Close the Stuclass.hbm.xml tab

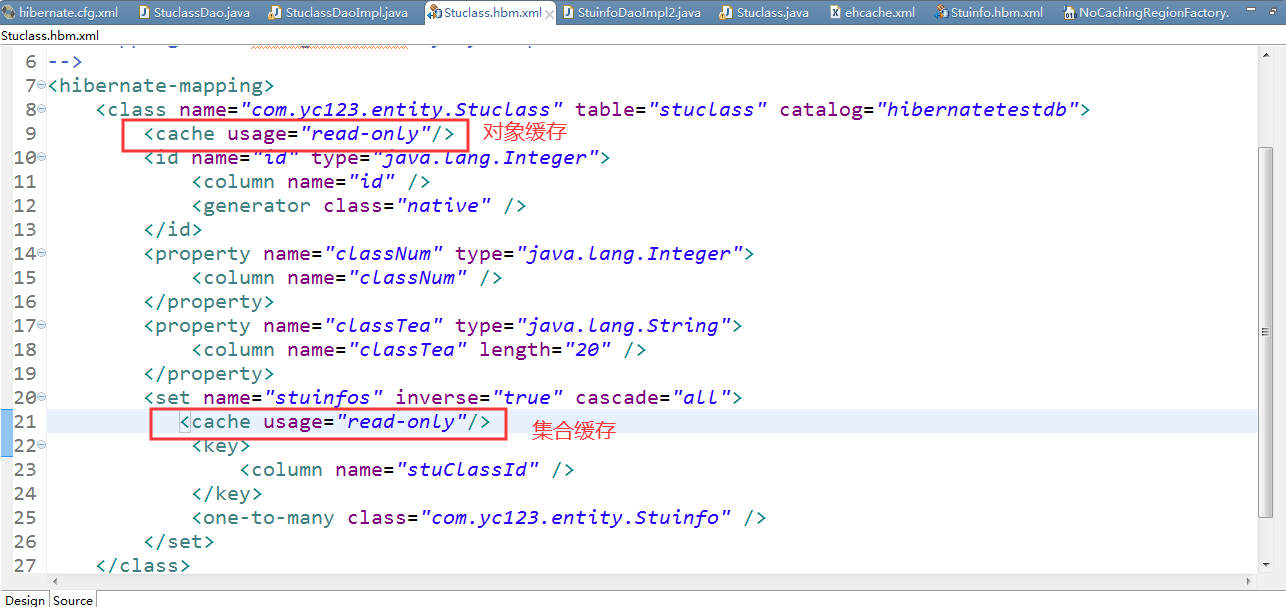pos(551,13)
